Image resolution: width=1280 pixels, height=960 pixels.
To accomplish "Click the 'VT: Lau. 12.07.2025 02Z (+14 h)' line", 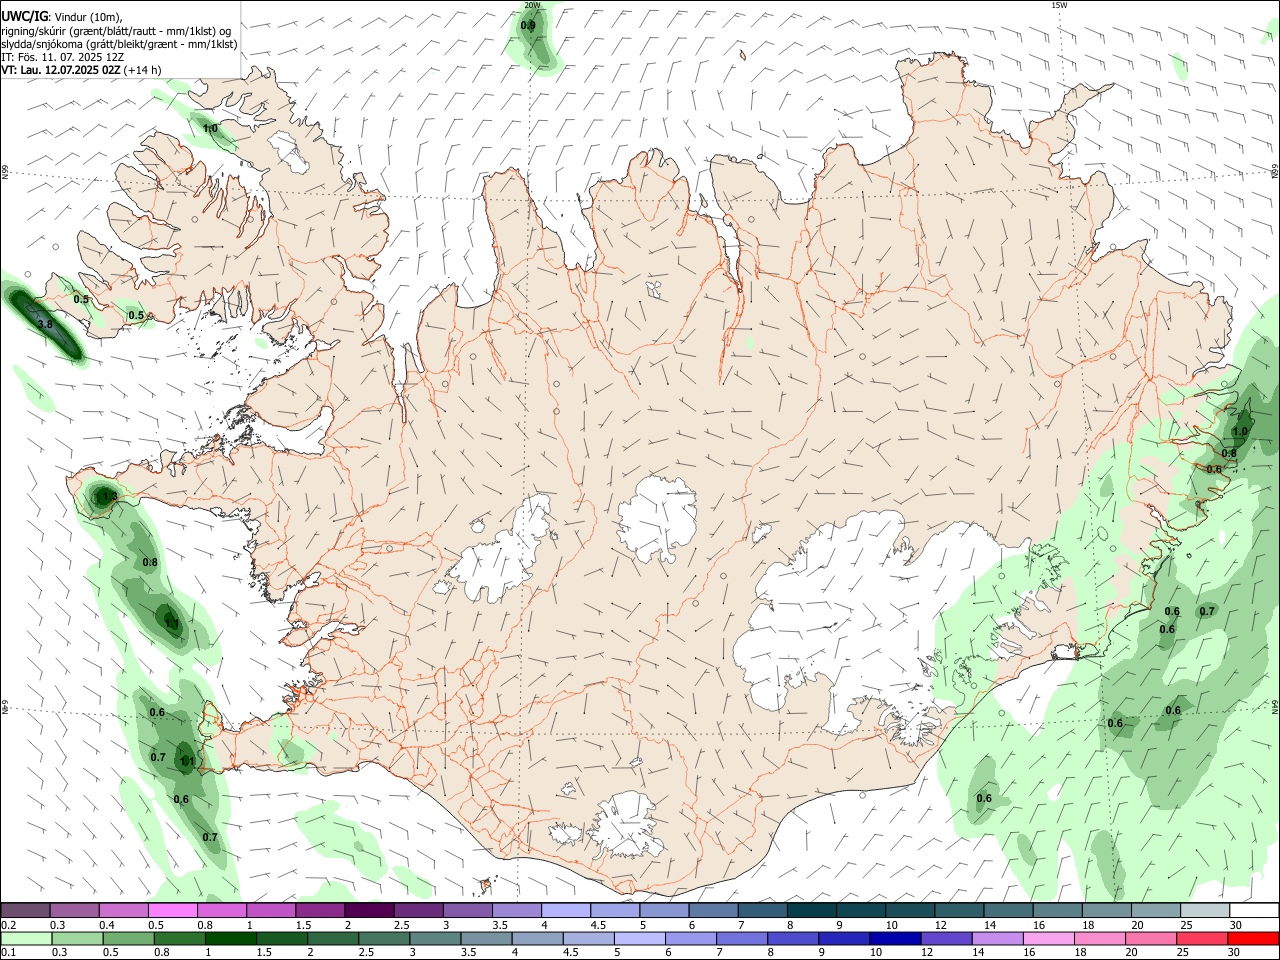I will coord(81,70).
